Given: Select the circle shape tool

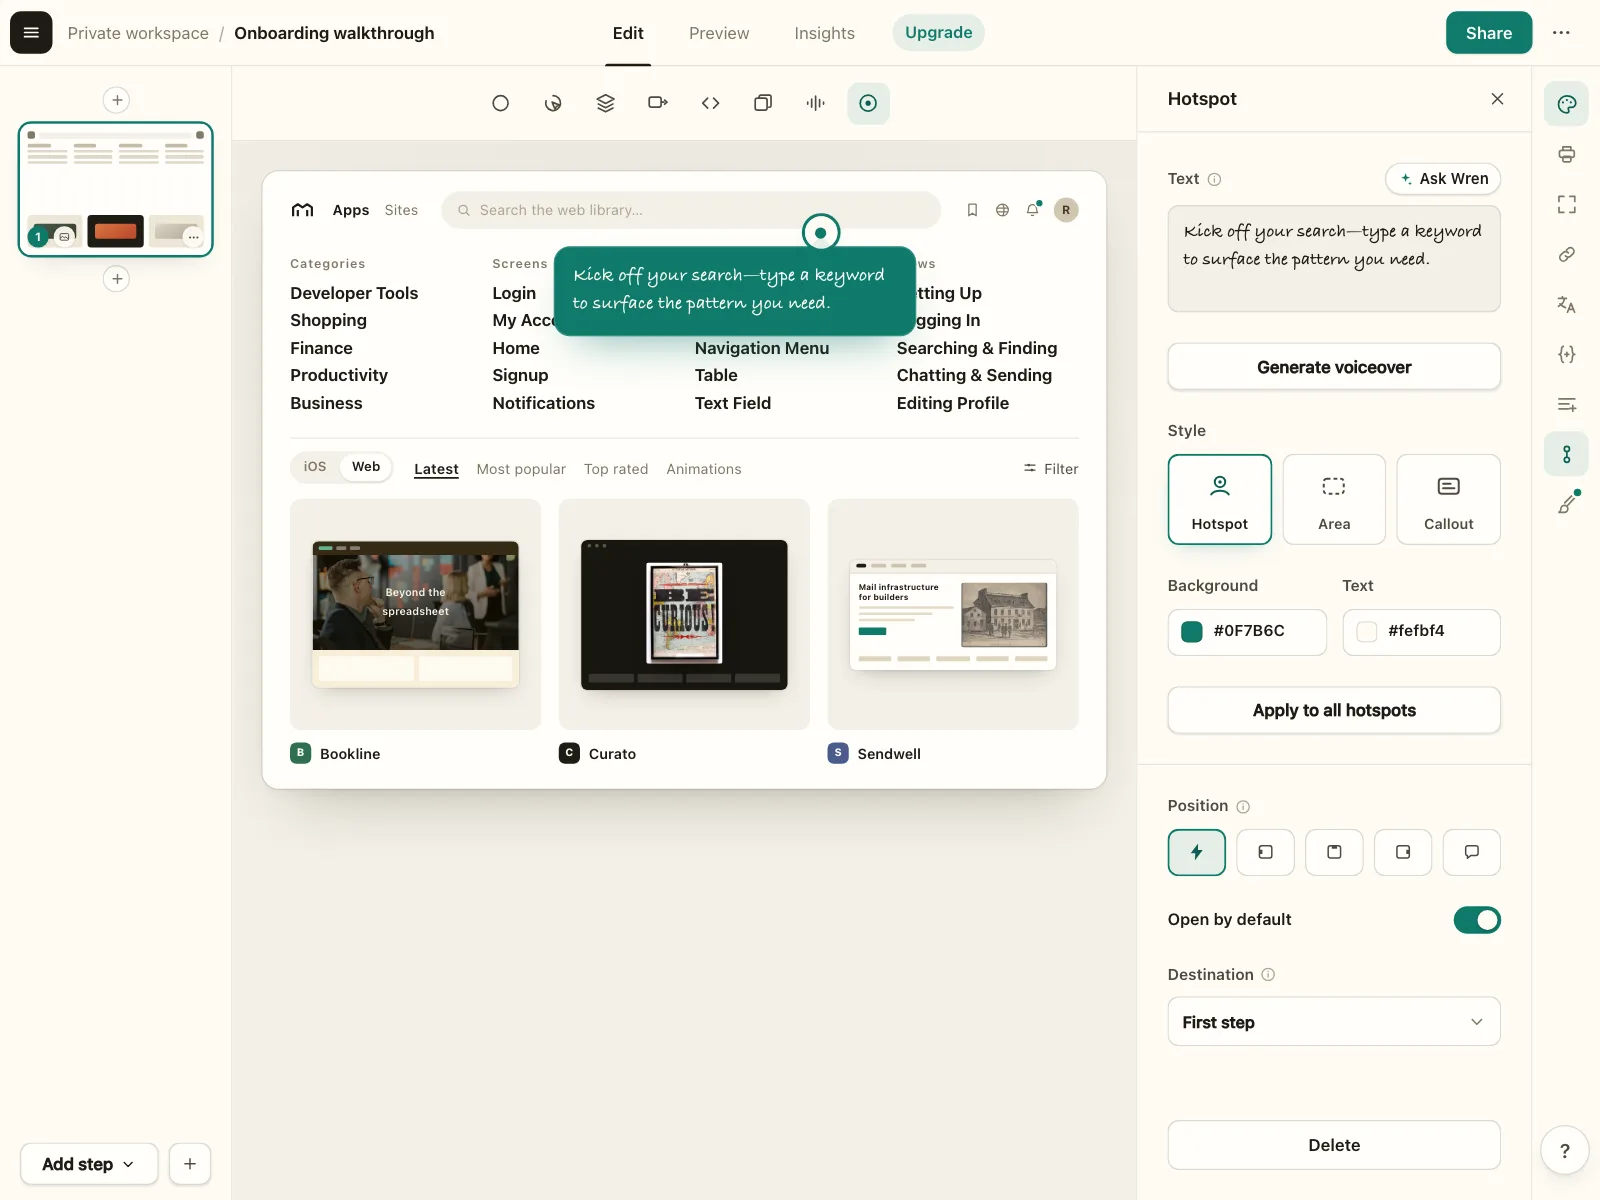Looking at the screenshot, I should tap(501, 103).
